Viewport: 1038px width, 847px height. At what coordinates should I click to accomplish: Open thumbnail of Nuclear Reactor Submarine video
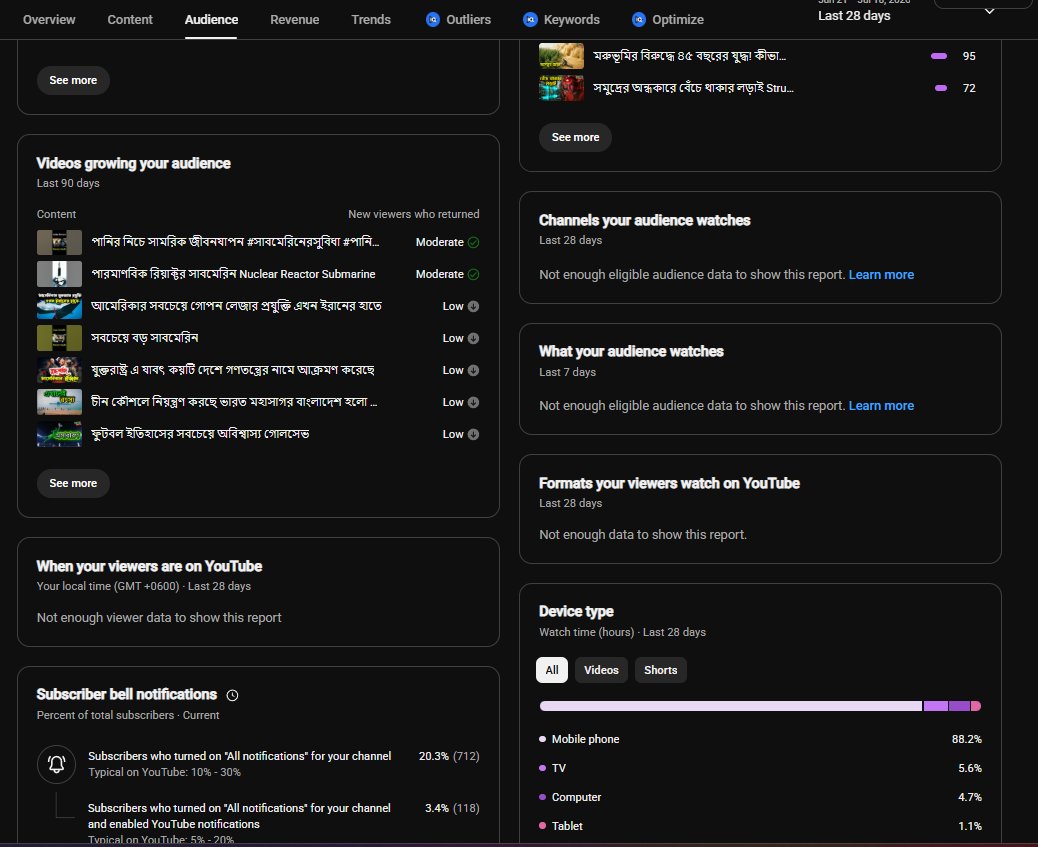coord(60,274)
